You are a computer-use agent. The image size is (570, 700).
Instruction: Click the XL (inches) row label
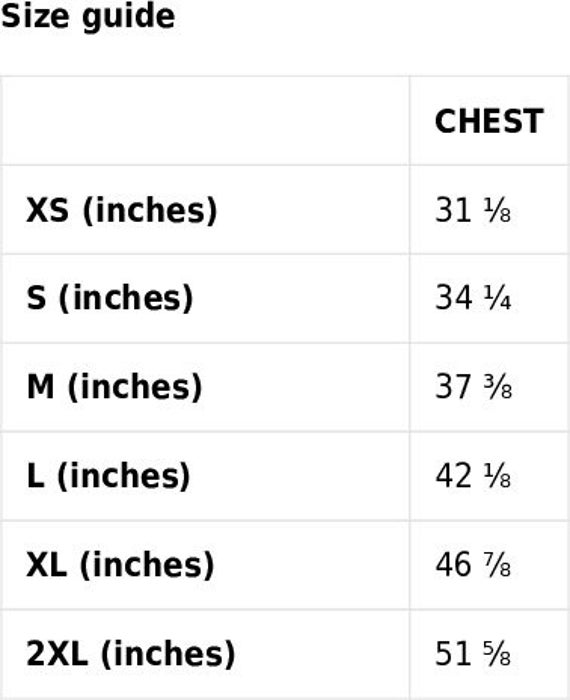click(x=120, y=565)
